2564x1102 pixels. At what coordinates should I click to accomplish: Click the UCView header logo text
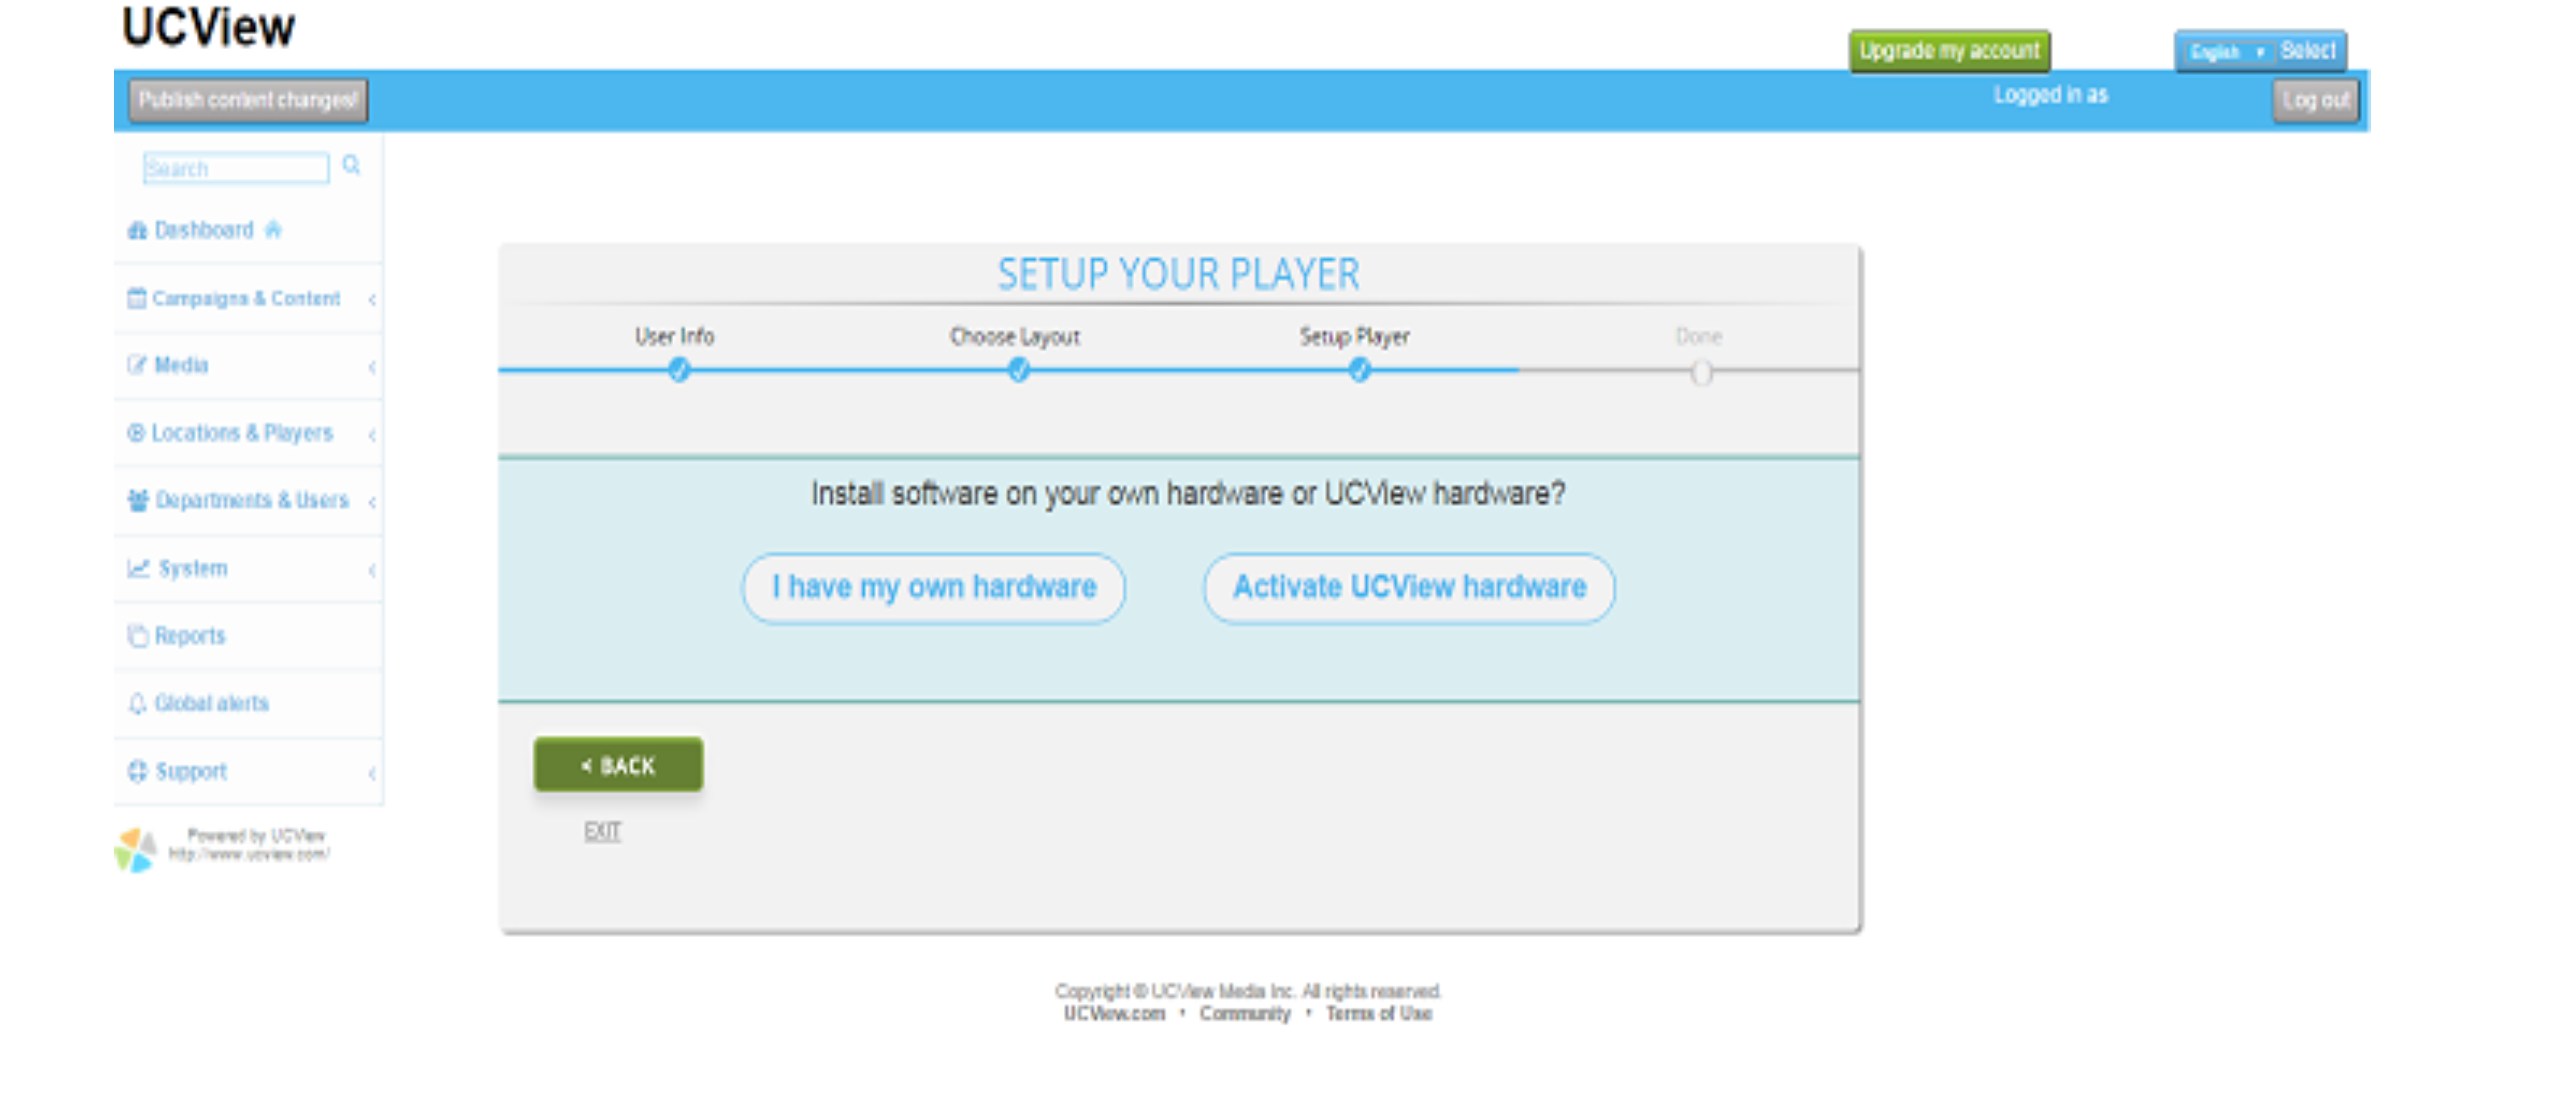[x=208, y=27]
